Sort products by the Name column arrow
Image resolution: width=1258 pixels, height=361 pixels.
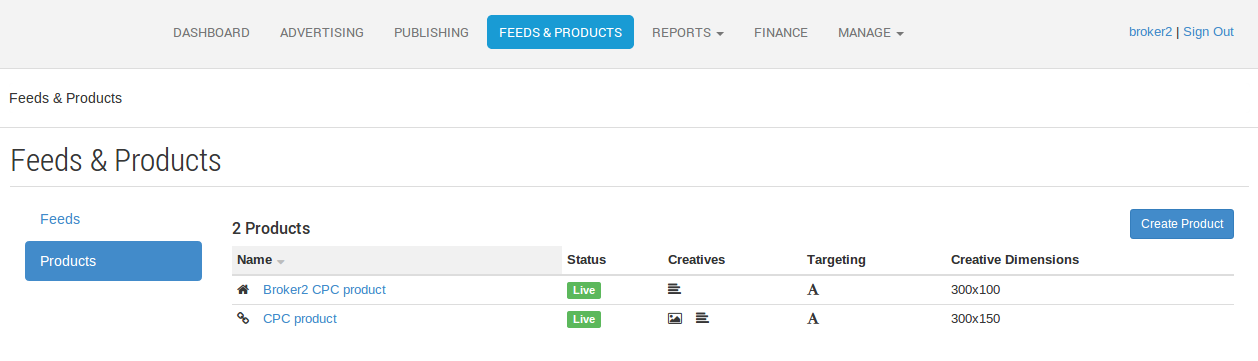click(x=281, y=261)
